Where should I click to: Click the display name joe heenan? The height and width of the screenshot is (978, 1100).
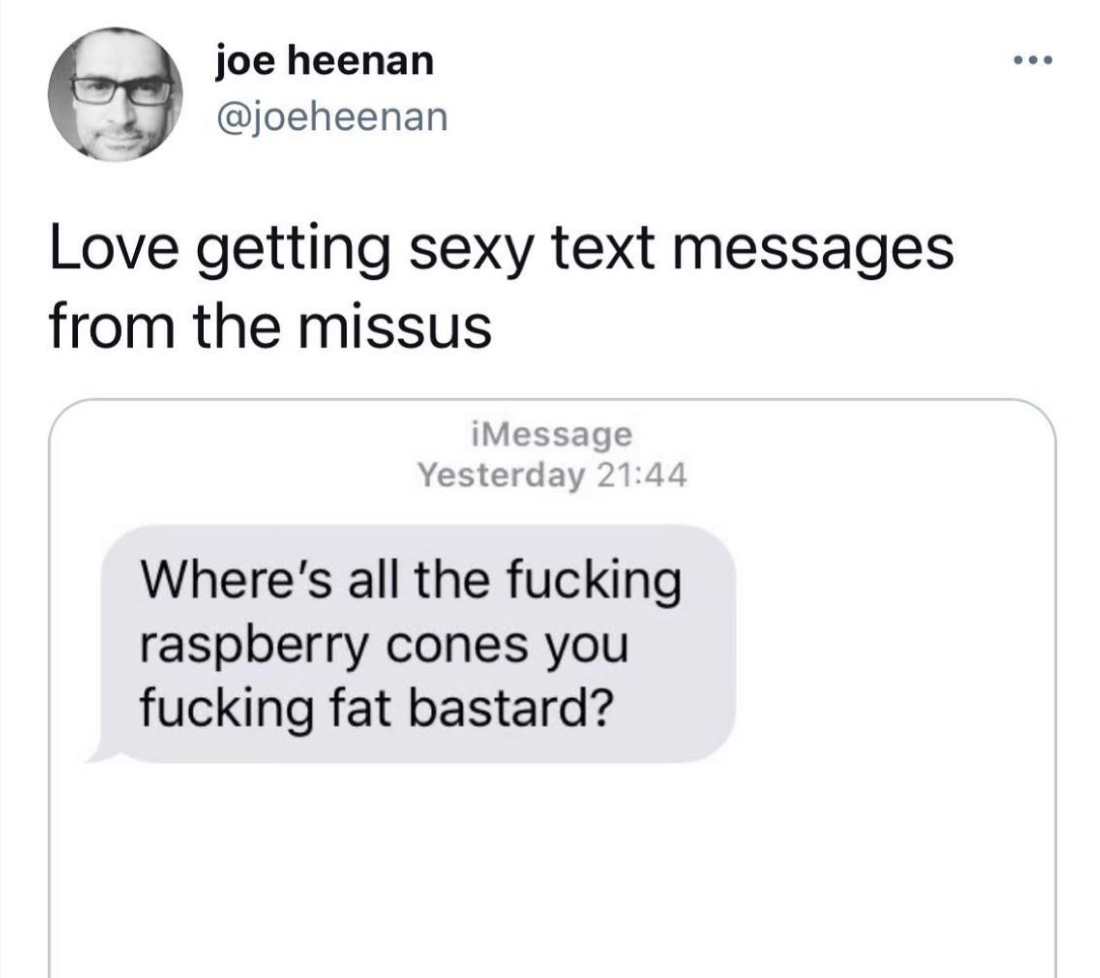(x=325, y=60)
